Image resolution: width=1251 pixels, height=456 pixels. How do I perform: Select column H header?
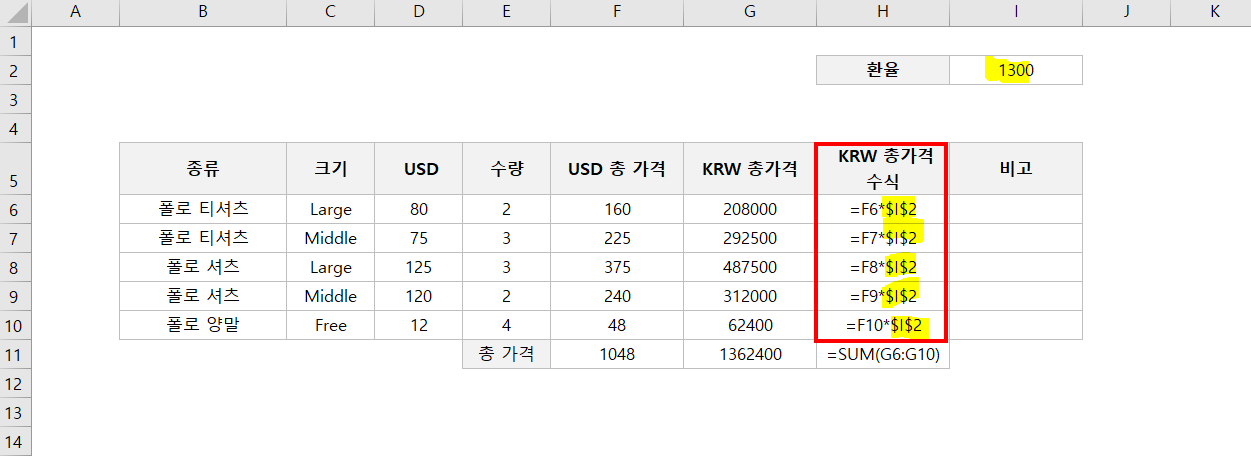tap(883, 12)
